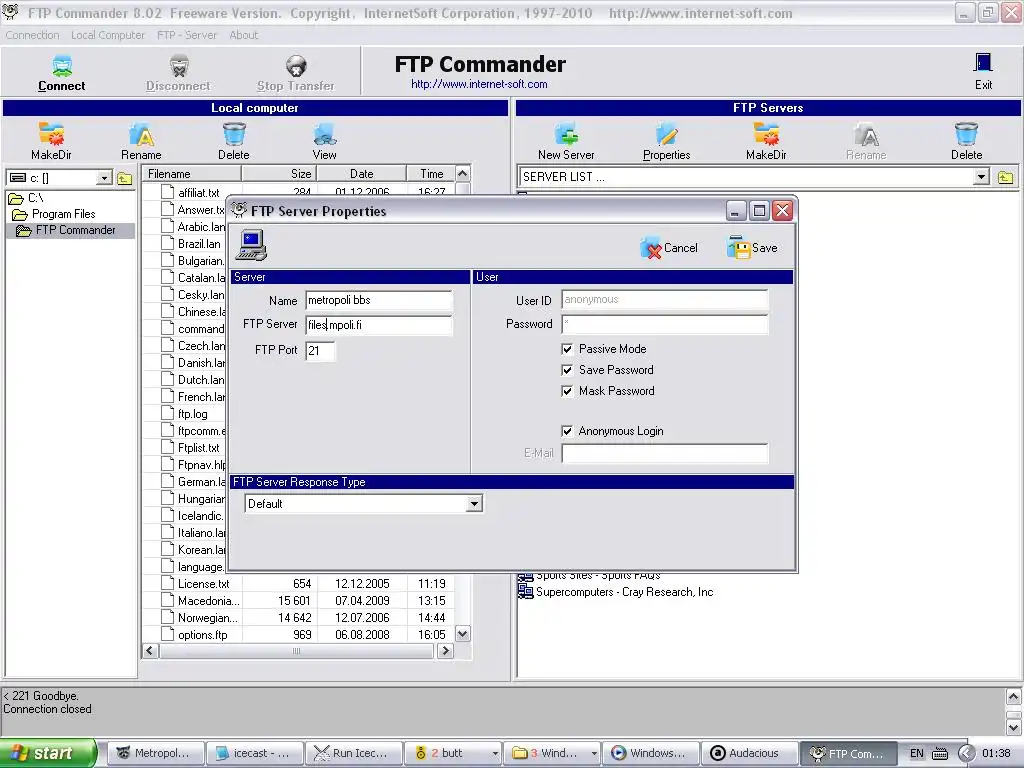This screenshot has height=768, width=1024.
Task: Click the FTP Server address field
Action: click(379, 325)
